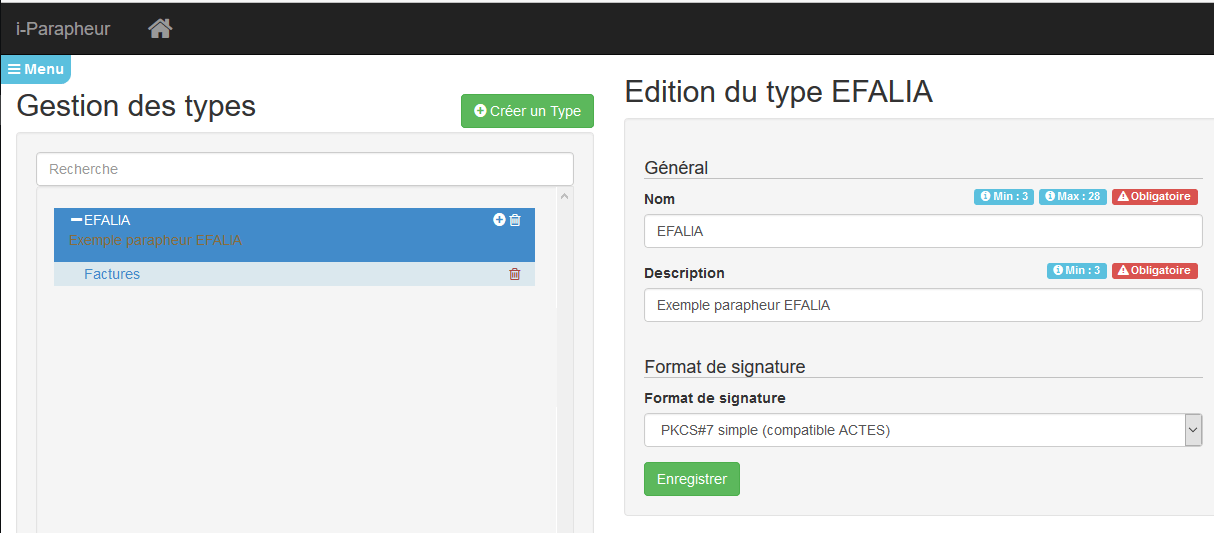1214x533 pixels.
Task: Click the Nom Obligatoire warning badge
Action: pyautogui.click(x=1154, y=197)
